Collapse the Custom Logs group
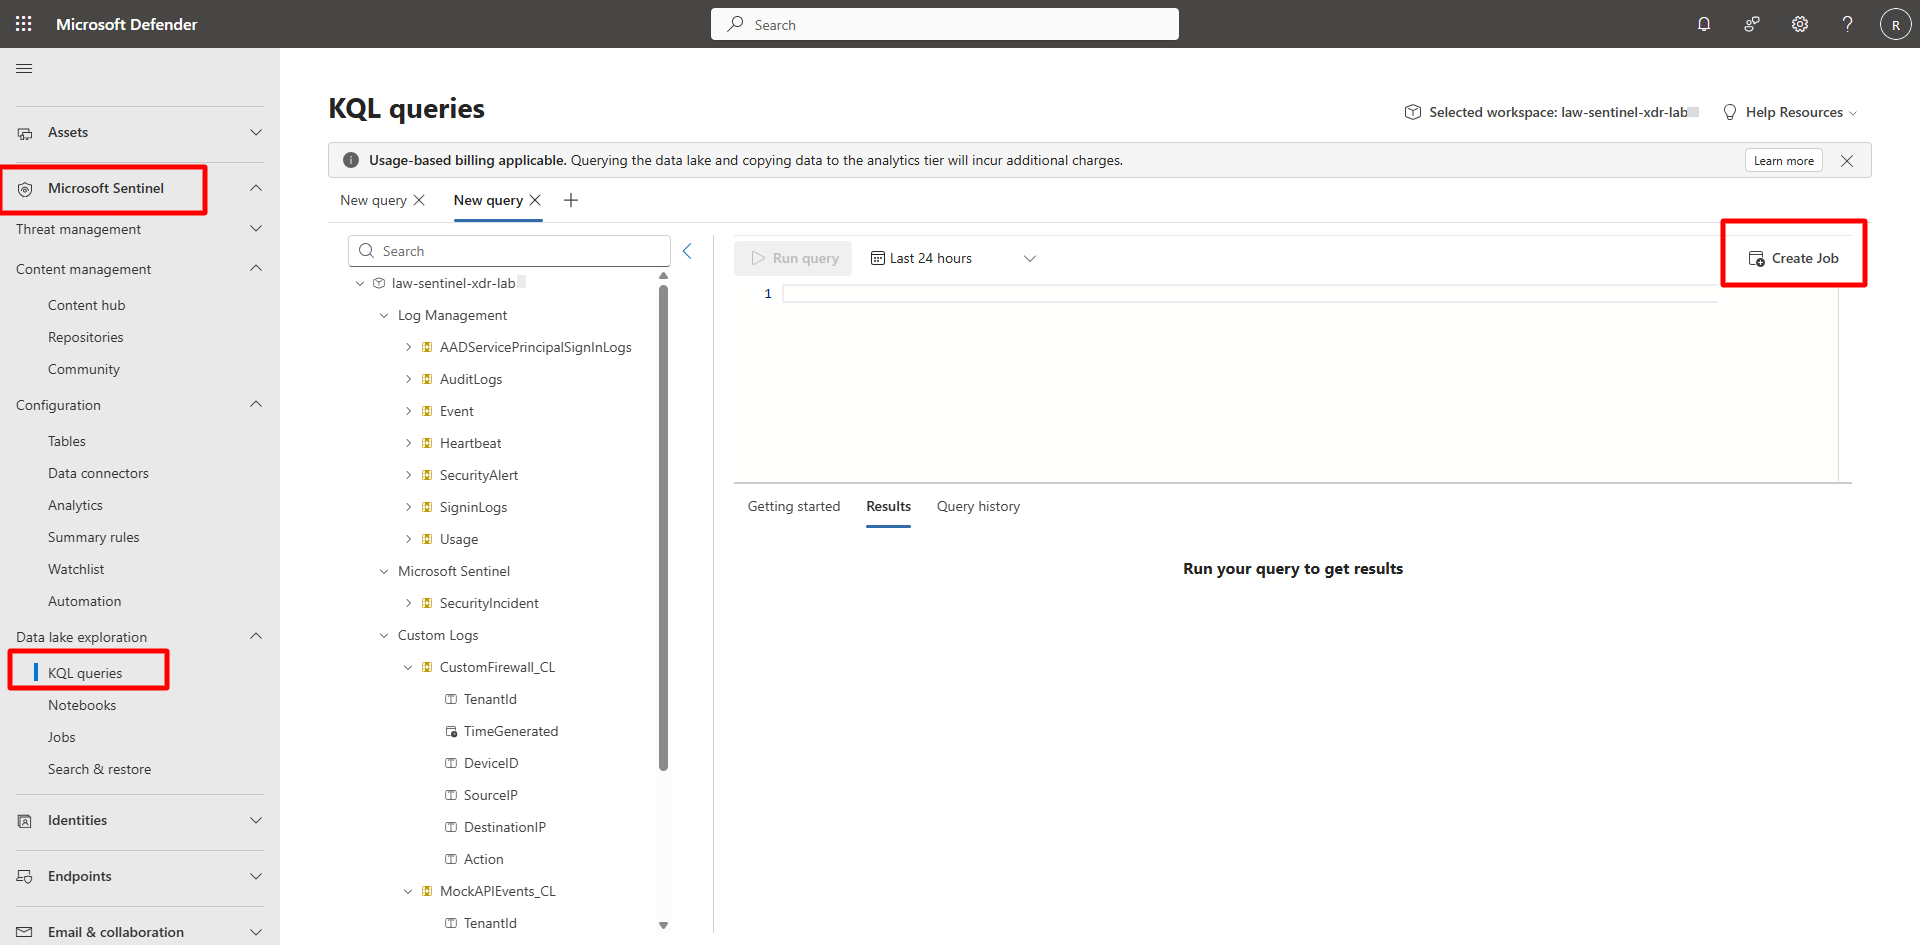1920x945 pixels. pyautogui.click(x=384, y=635)
